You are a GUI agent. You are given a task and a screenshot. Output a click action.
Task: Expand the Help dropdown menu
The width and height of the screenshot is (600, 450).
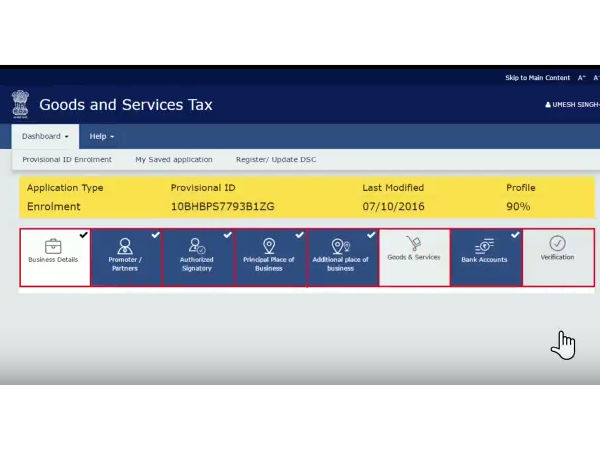pos(101,136)
